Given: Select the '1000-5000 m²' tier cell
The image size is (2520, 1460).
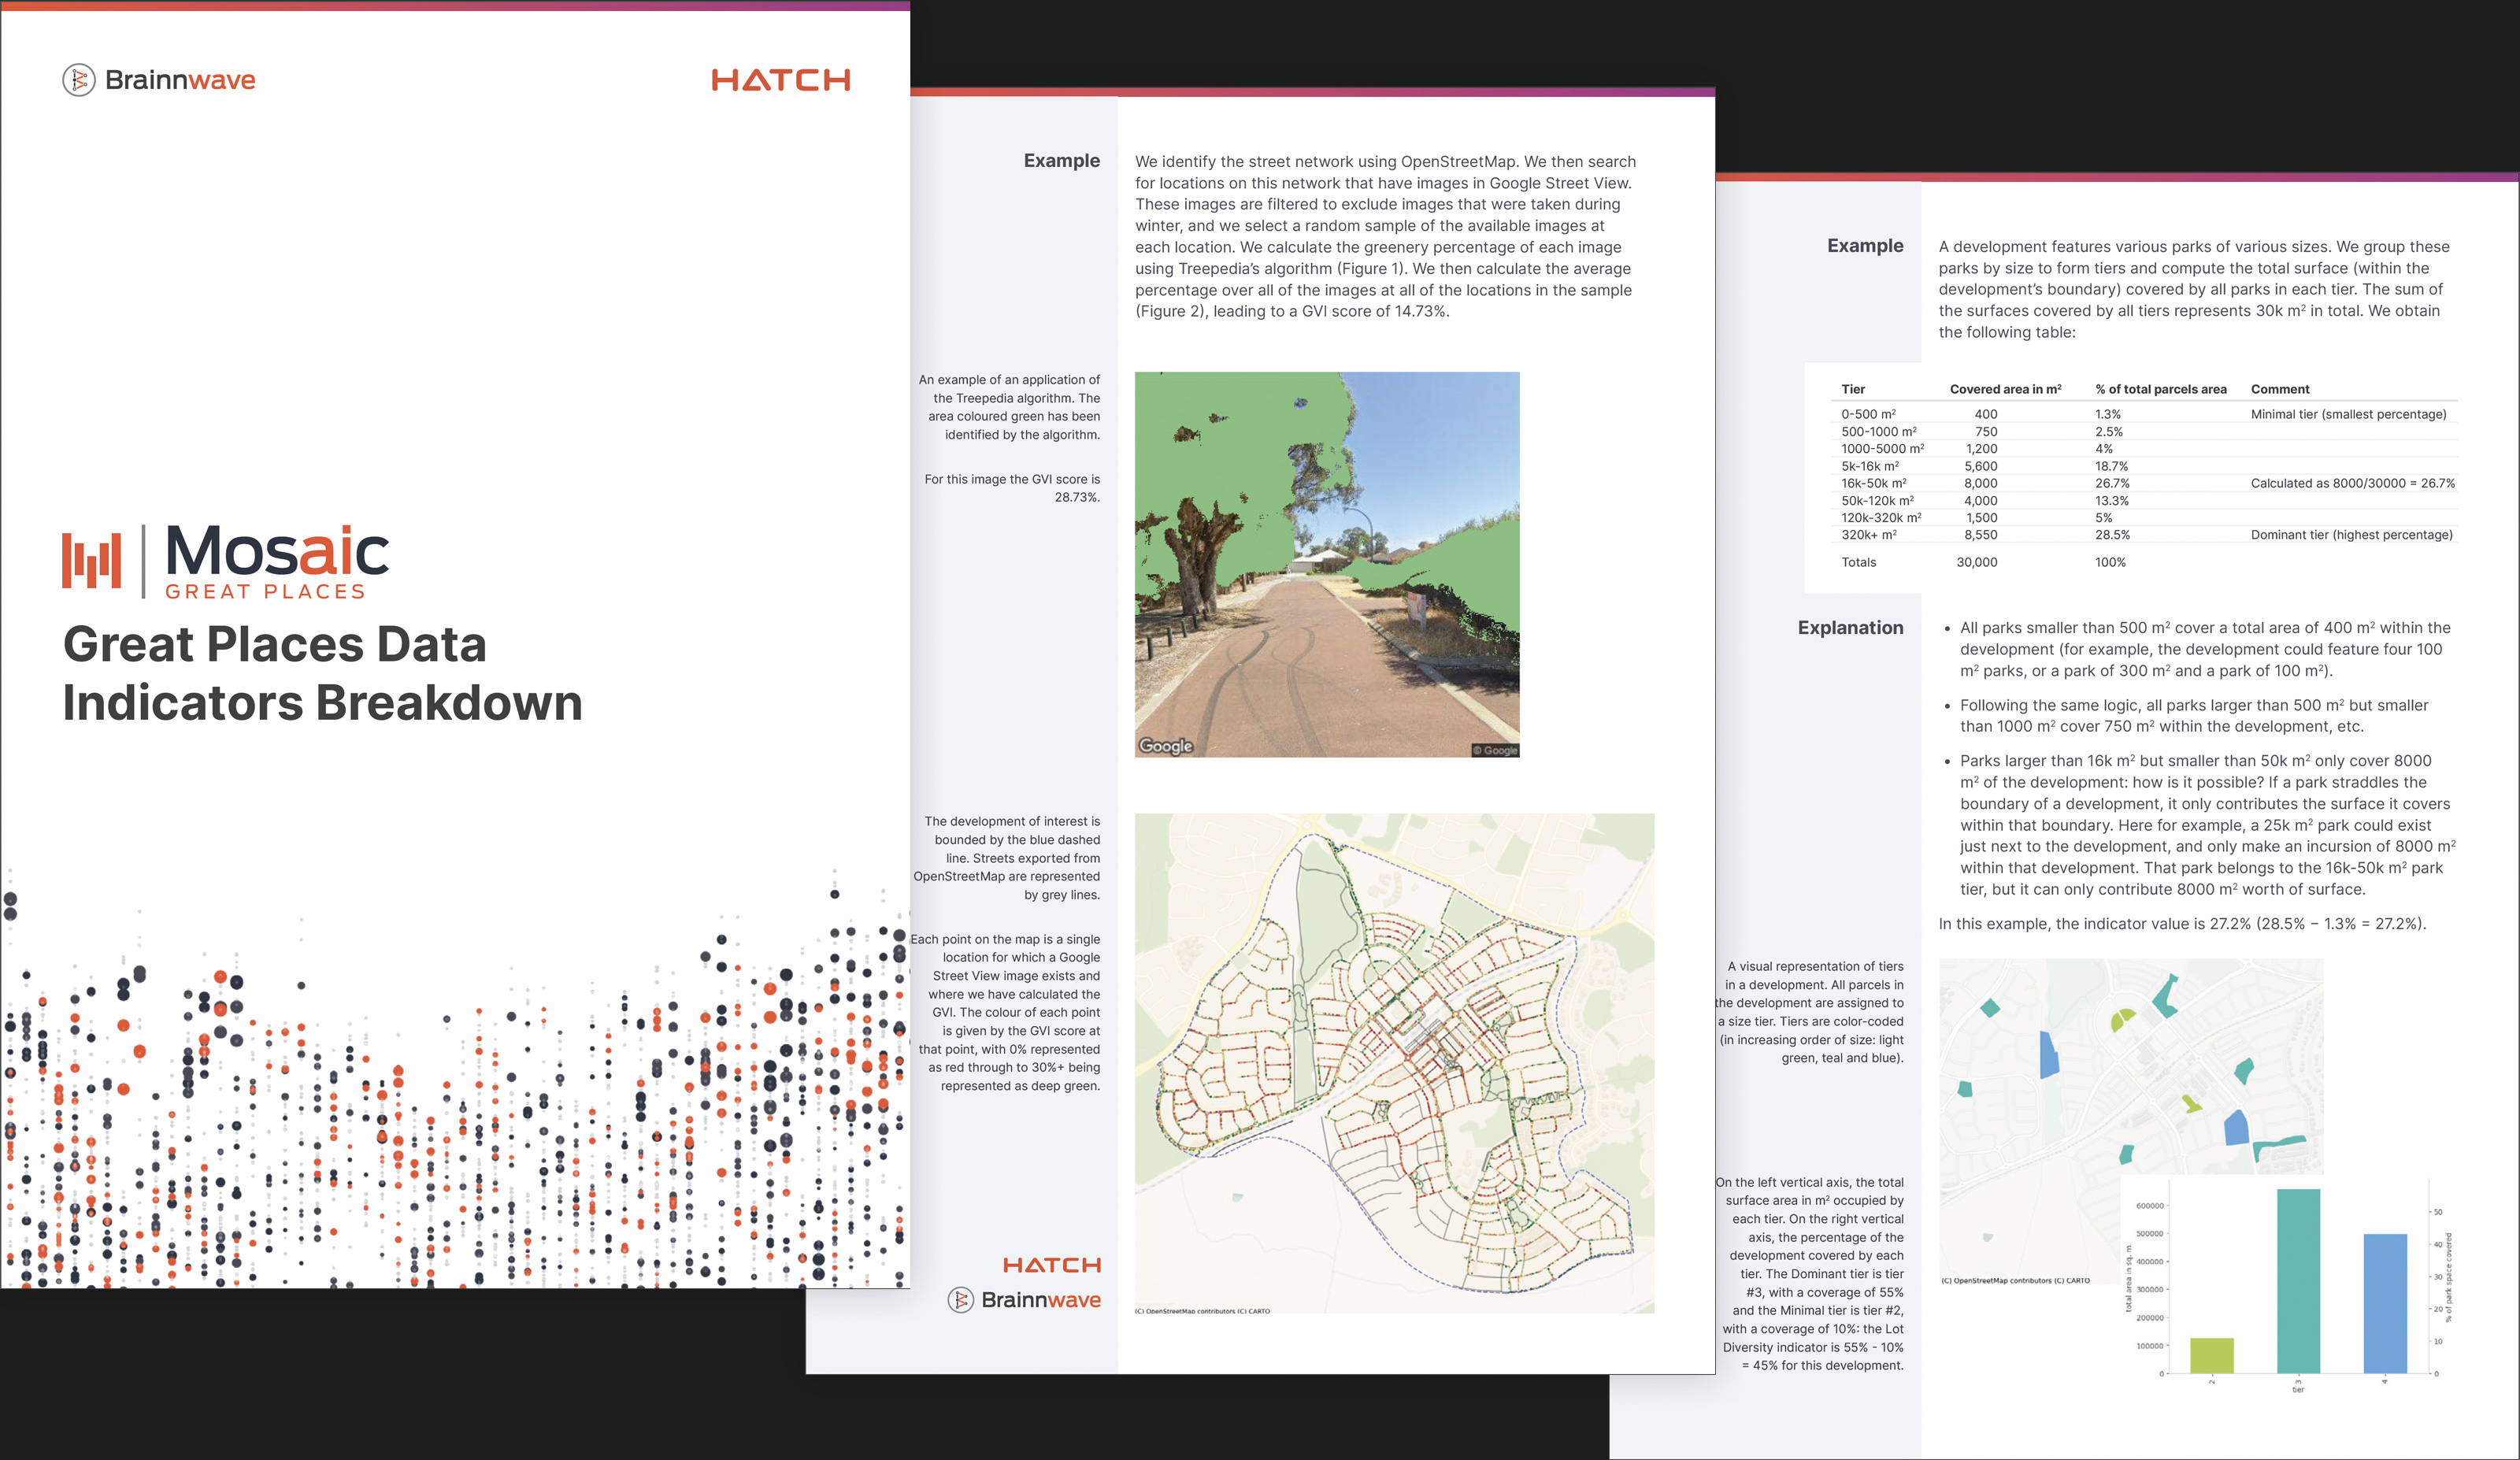Looking at the screenshot, I should pyautogui.click(x=1882, y=448).
